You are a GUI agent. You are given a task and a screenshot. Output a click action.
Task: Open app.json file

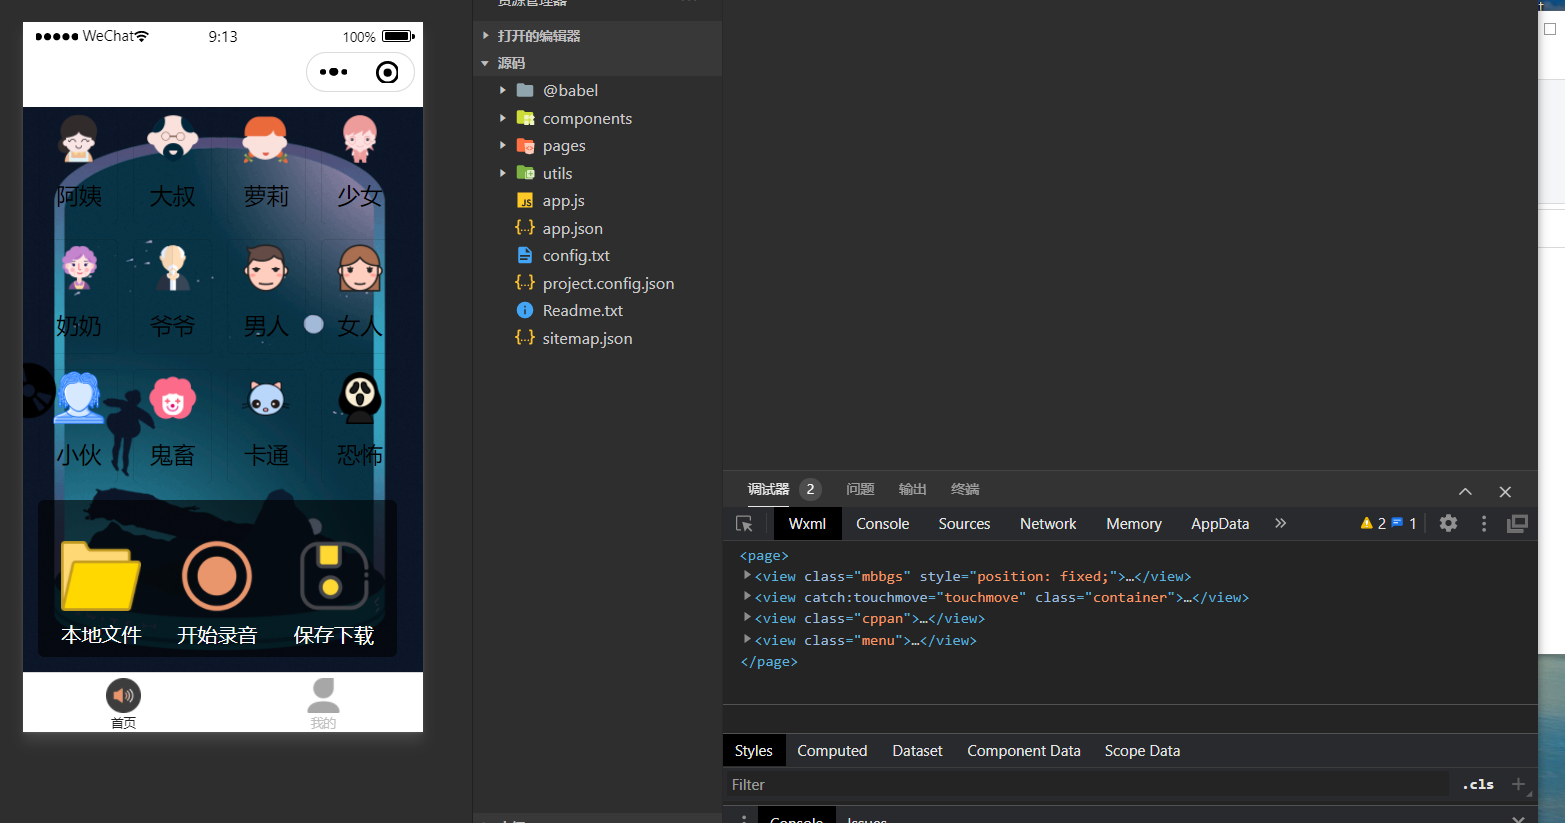pos(572,229)
